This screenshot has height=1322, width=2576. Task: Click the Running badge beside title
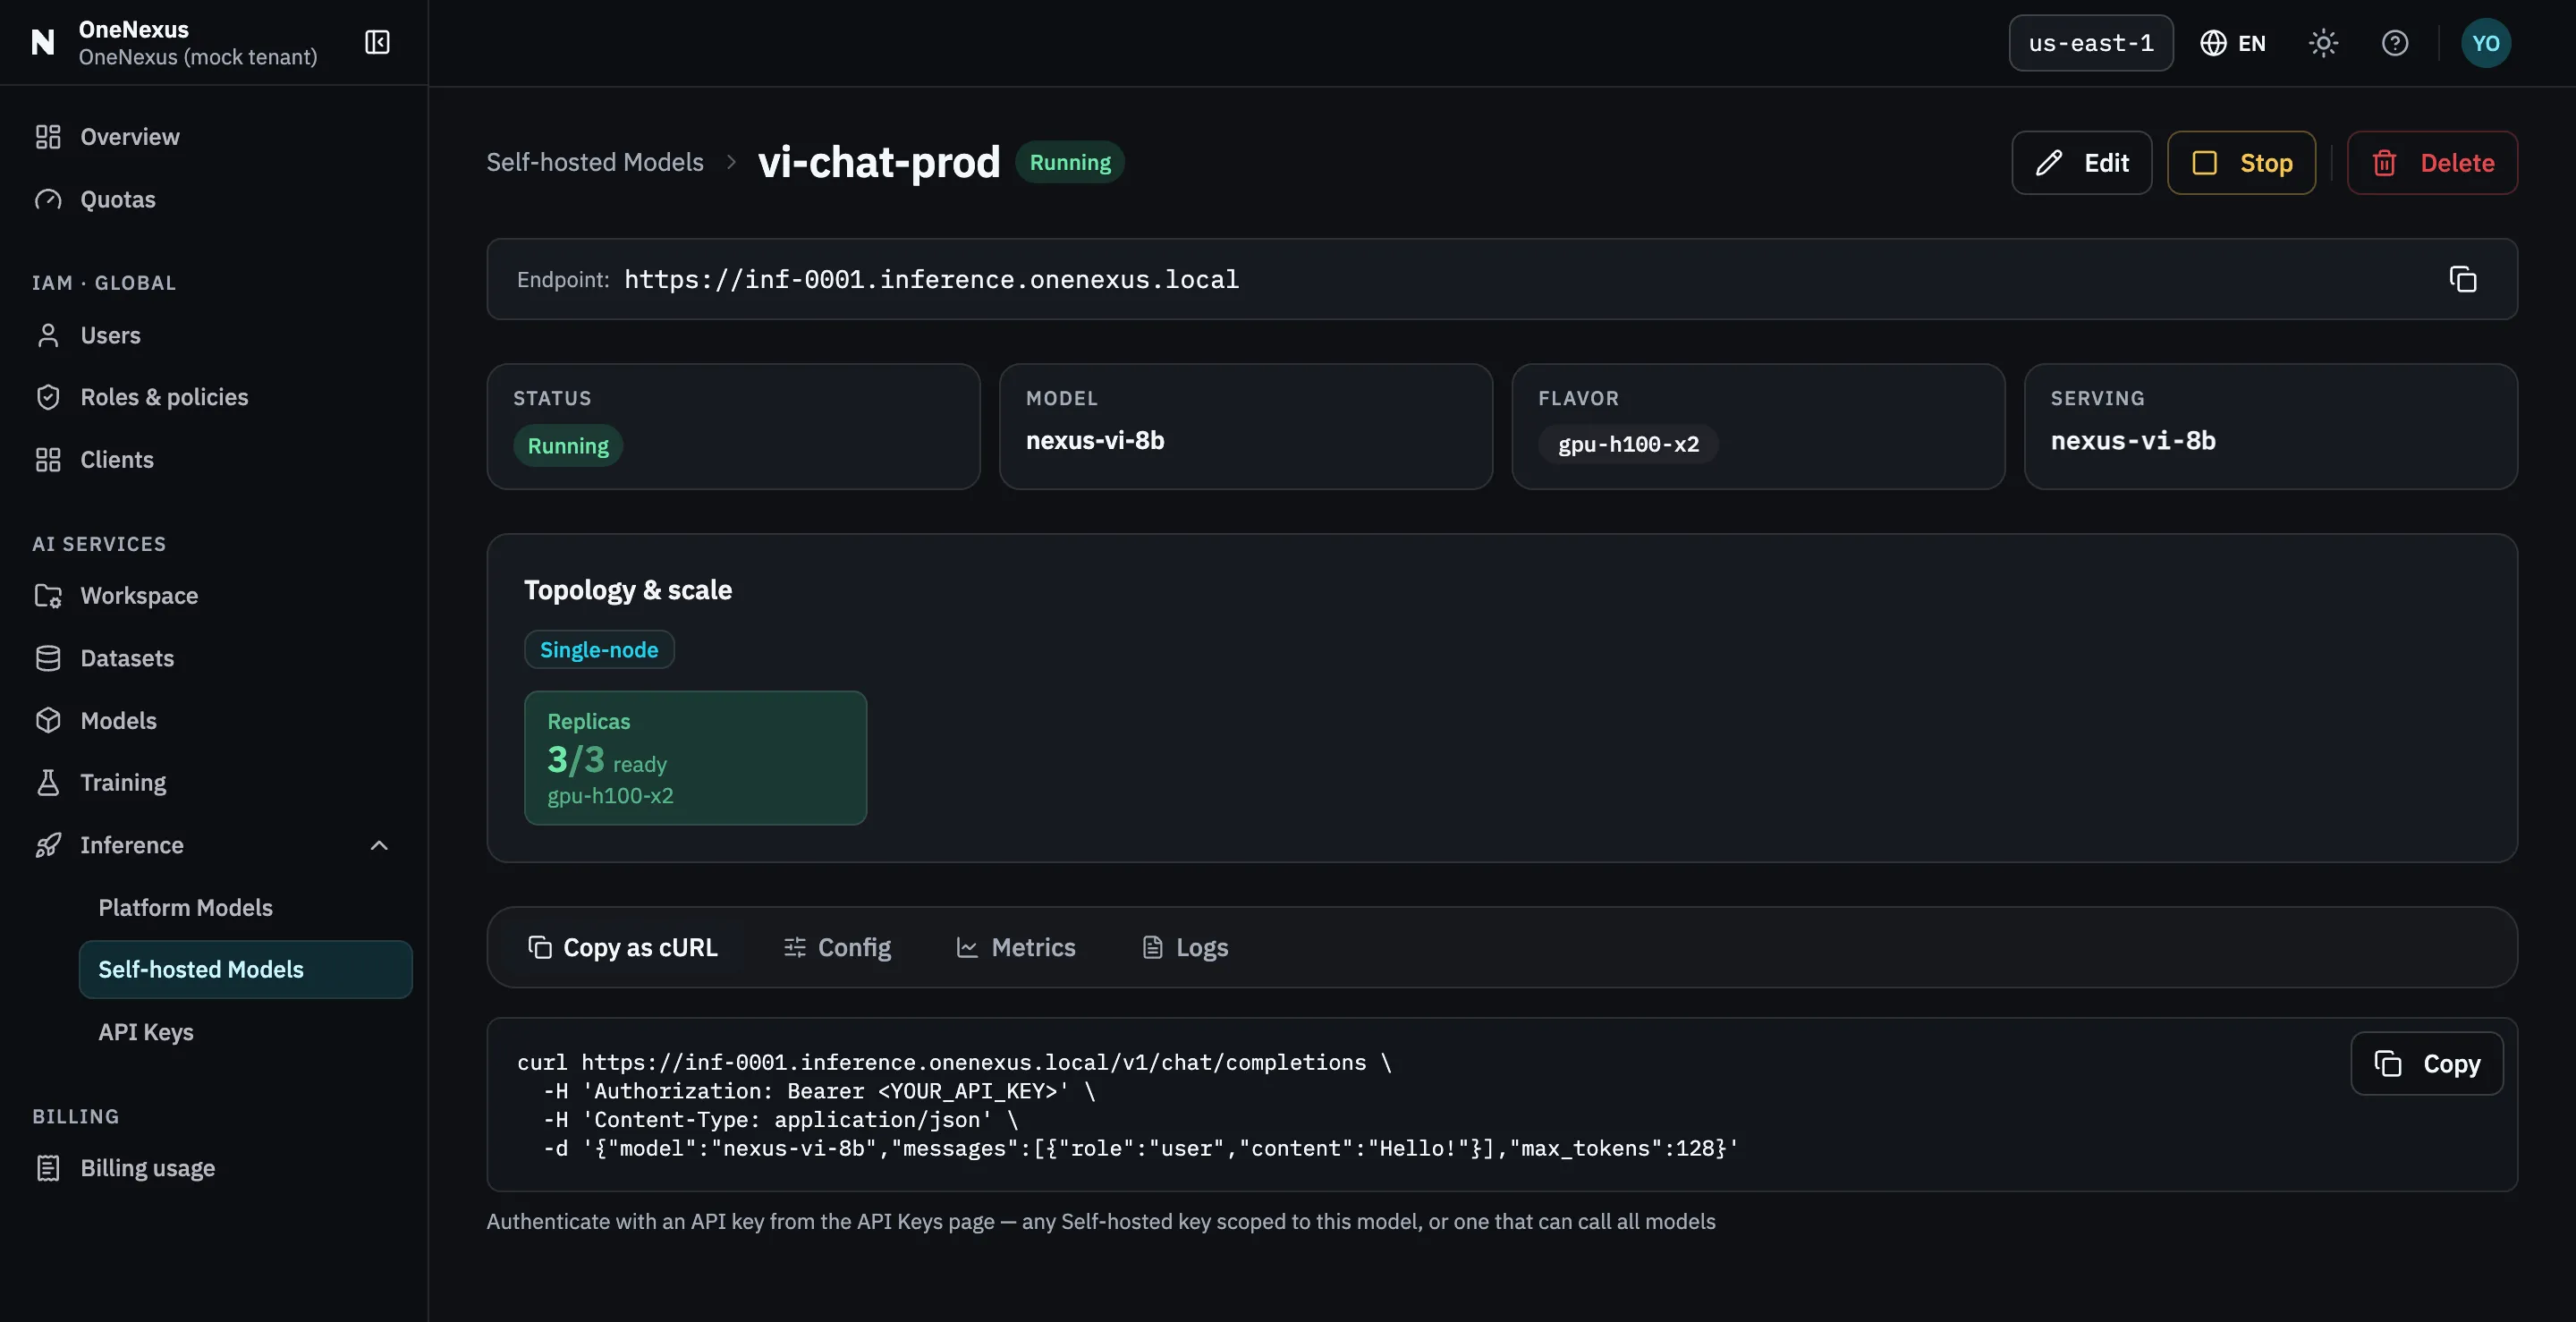tap(1070, 162)
